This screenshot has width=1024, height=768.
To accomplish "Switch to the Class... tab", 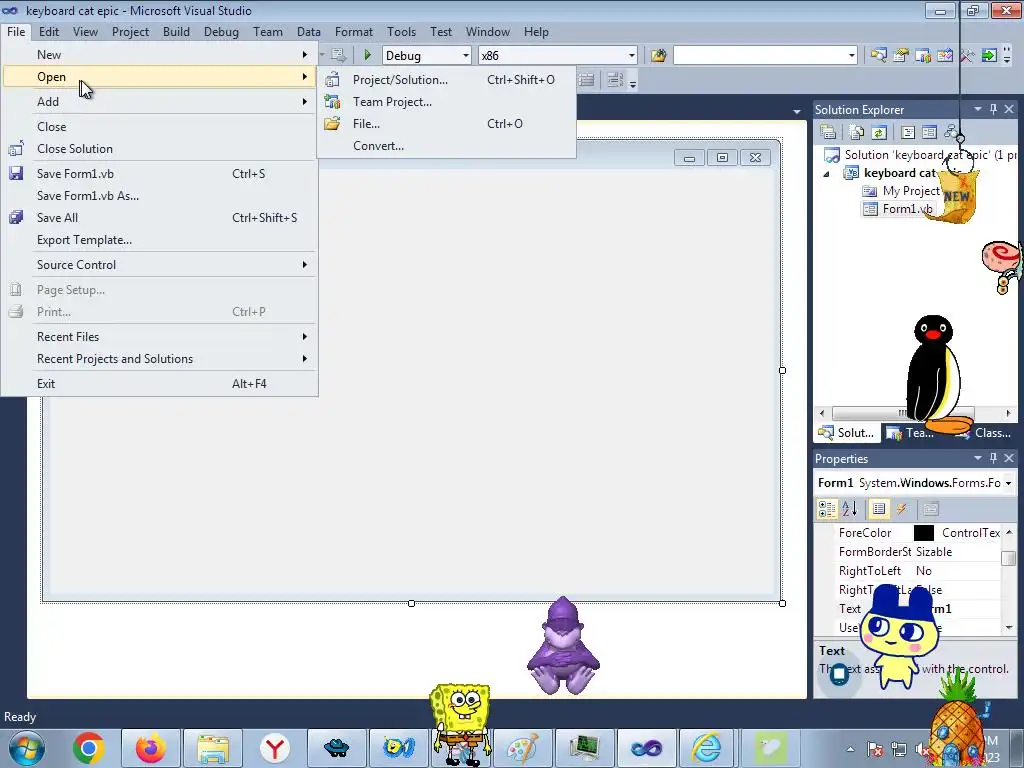I will [x=985, y=432].
